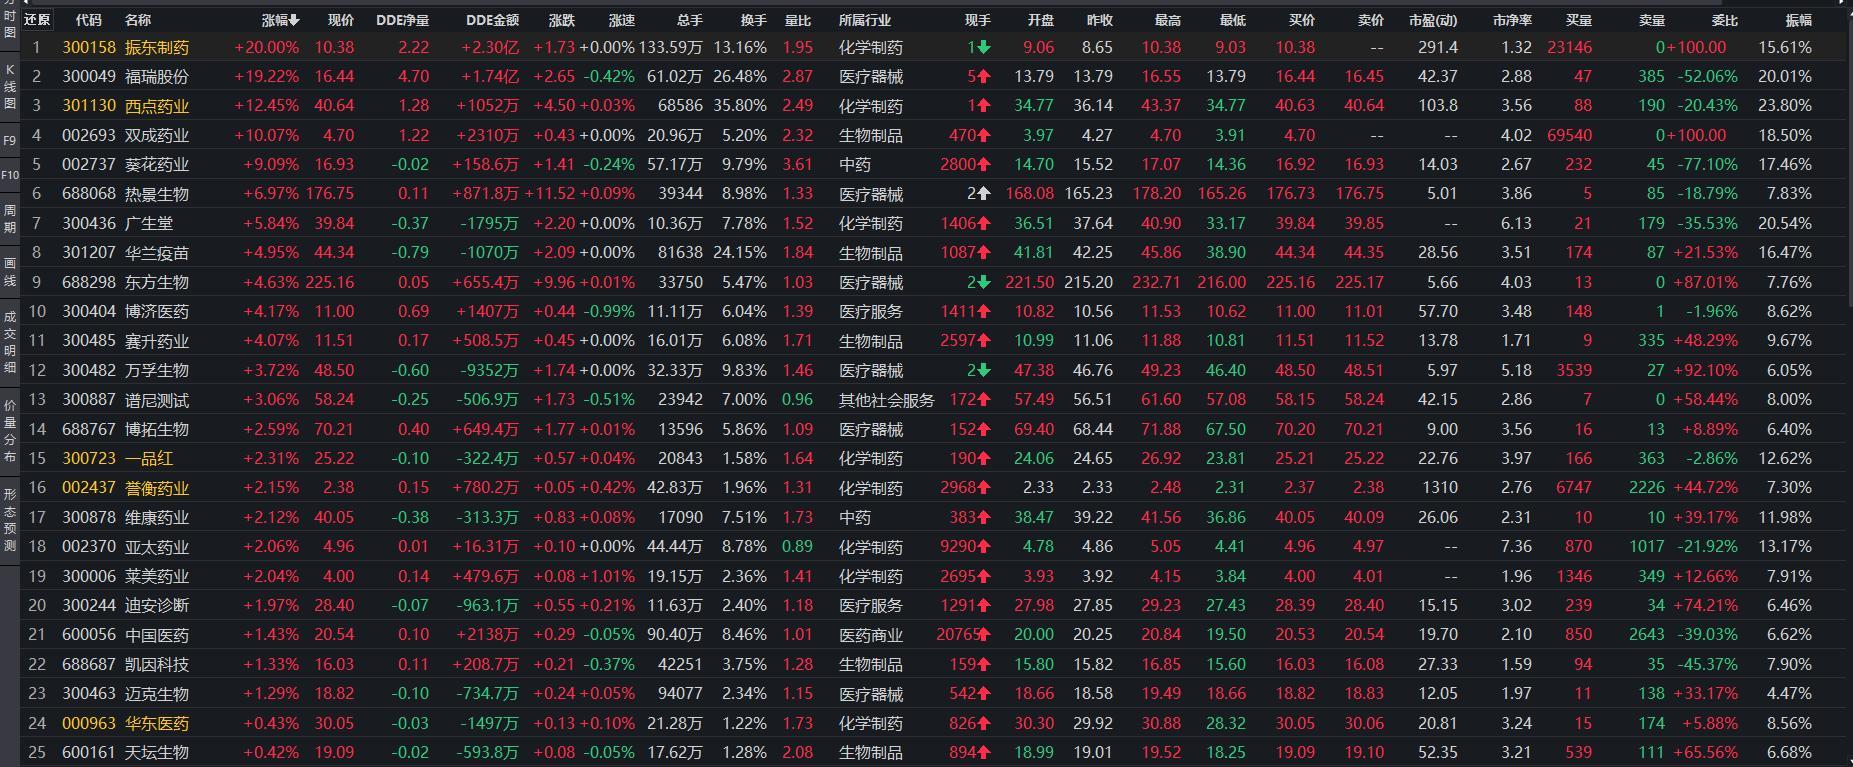Select 万孚生物 stock name
1853x767 pixels.
point(157,370)
